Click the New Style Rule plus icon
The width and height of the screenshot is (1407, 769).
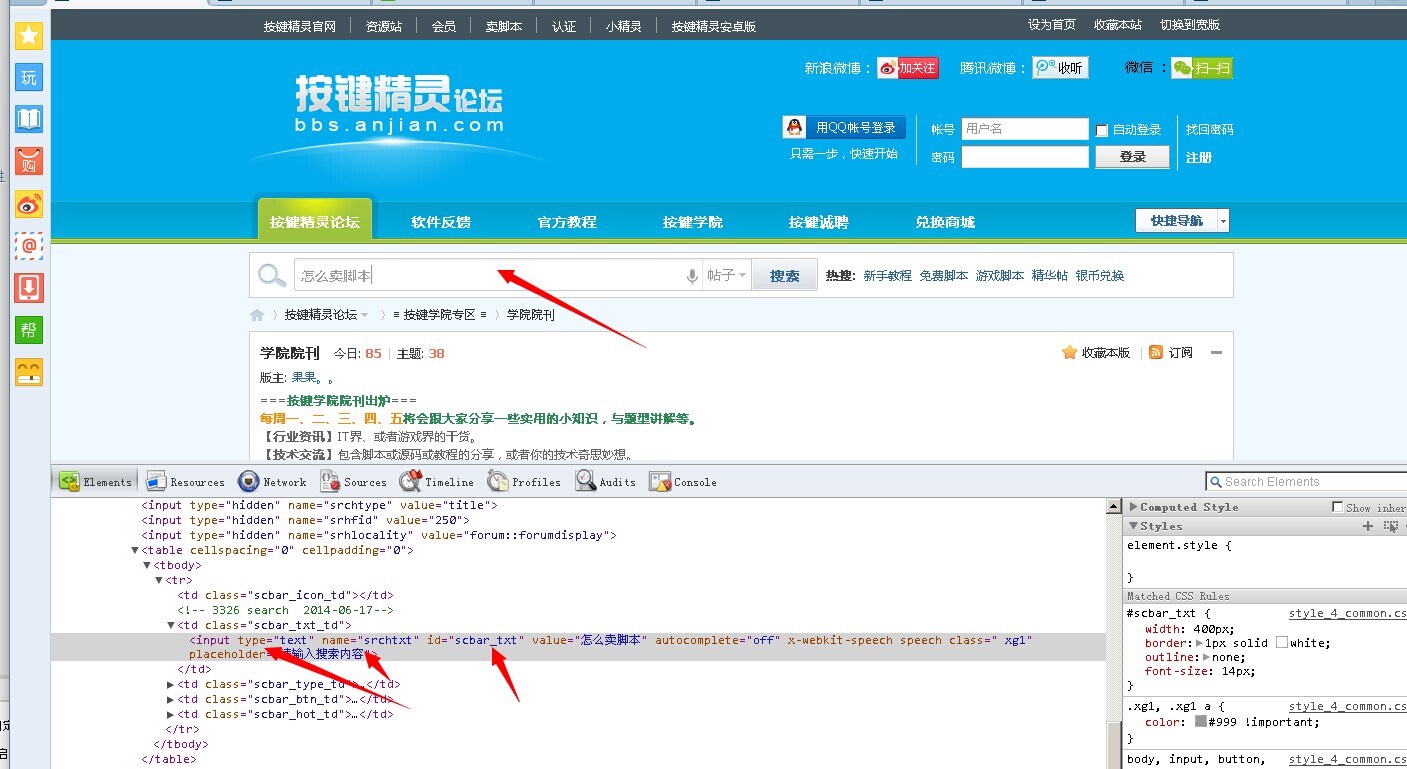point(1368,526)
